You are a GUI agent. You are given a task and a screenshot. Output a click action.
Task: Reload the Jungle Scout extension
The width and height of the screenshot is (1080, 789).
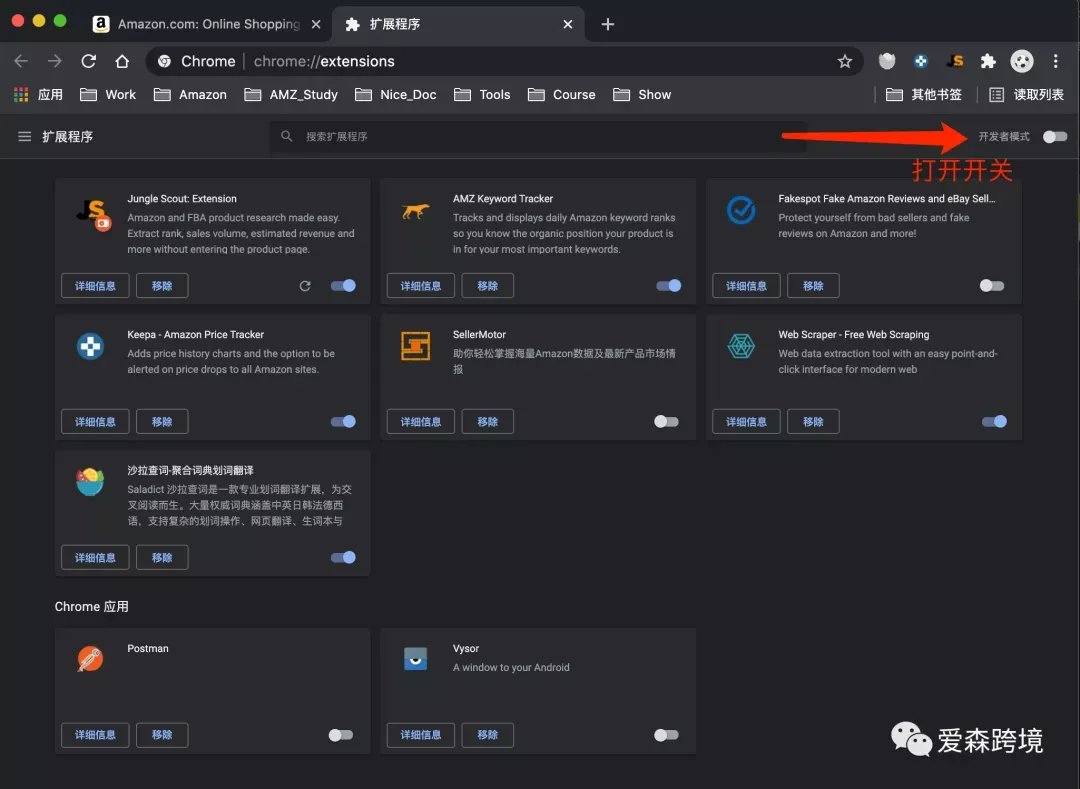click(304, 286)
